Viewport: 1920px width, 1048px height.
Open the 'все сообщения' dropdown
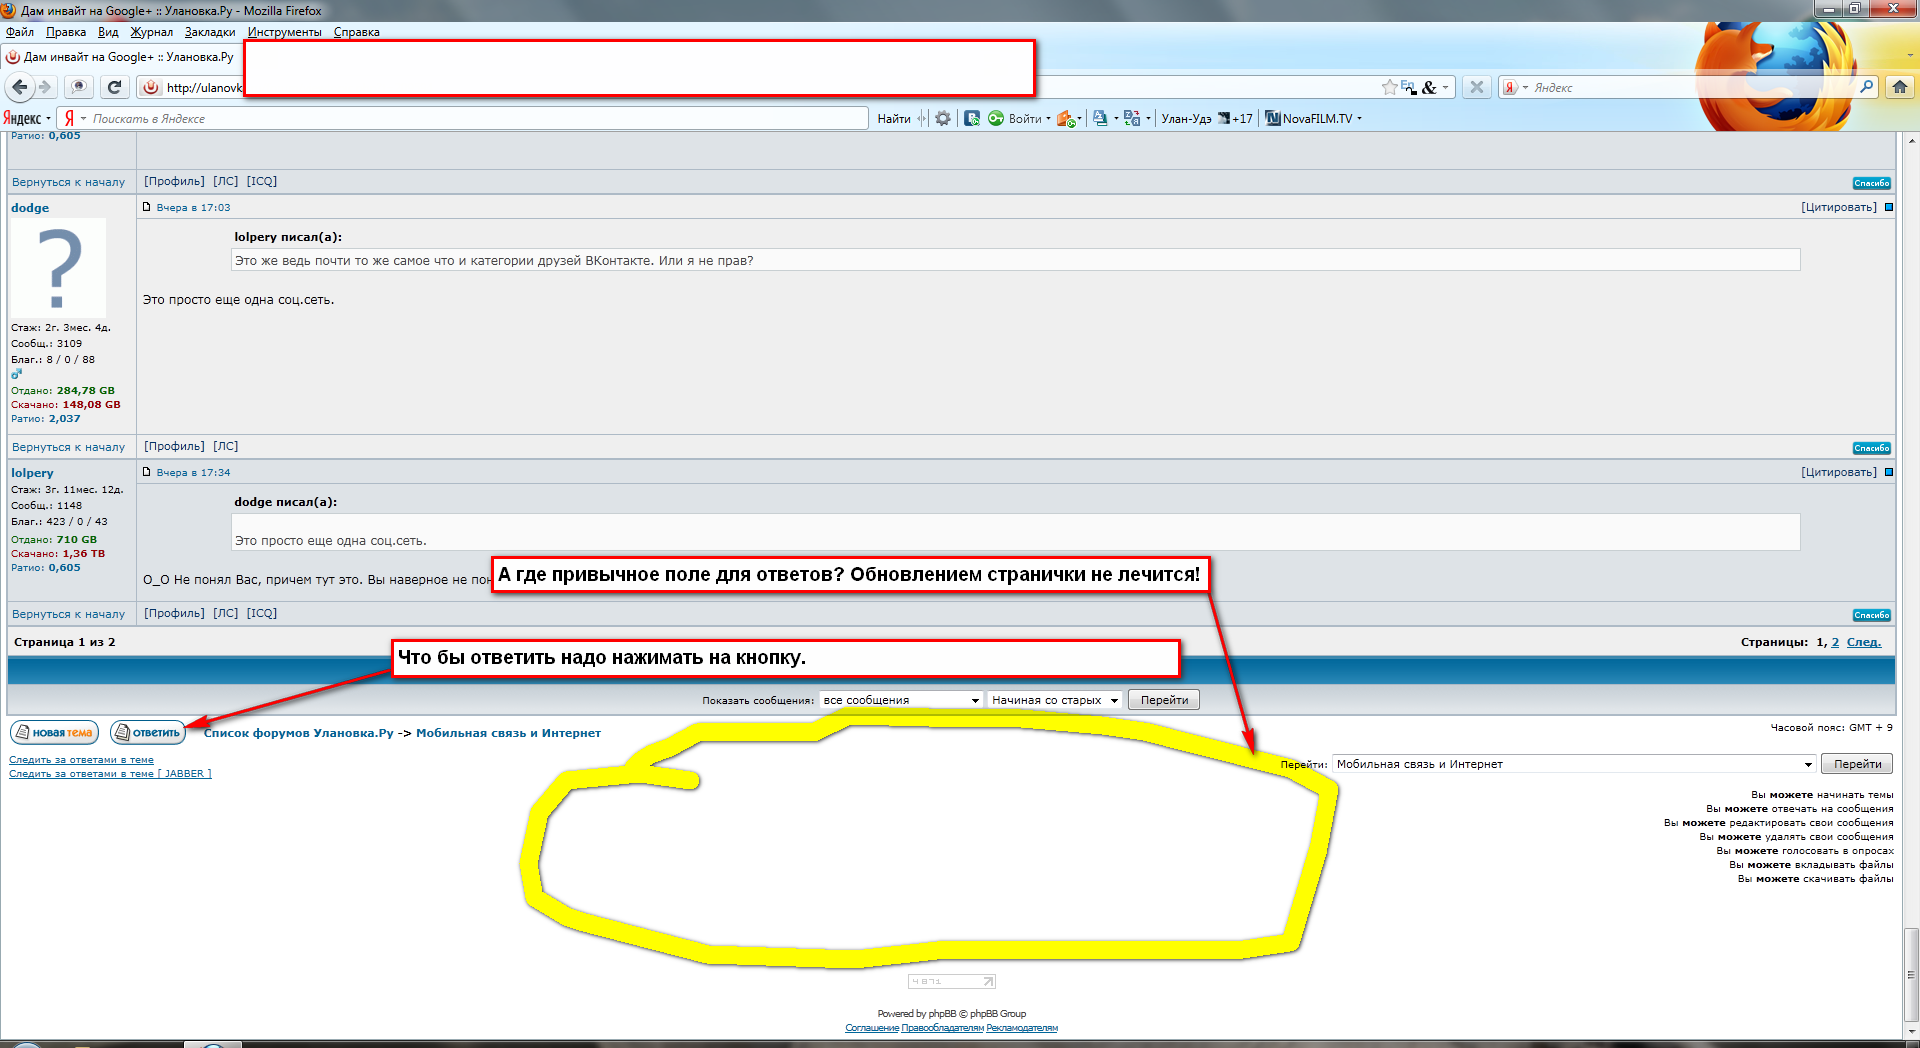point(901,700)
